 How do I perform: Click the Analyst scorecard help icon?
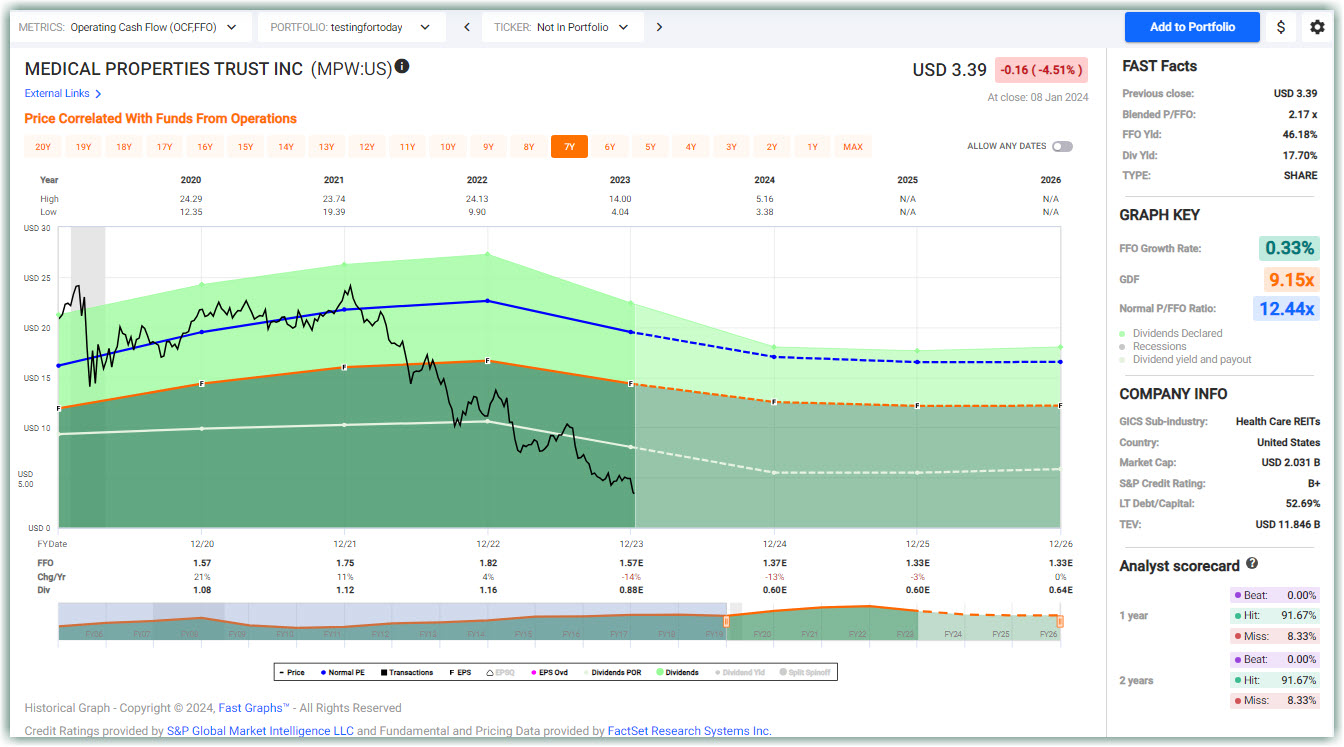point(1252,564)
